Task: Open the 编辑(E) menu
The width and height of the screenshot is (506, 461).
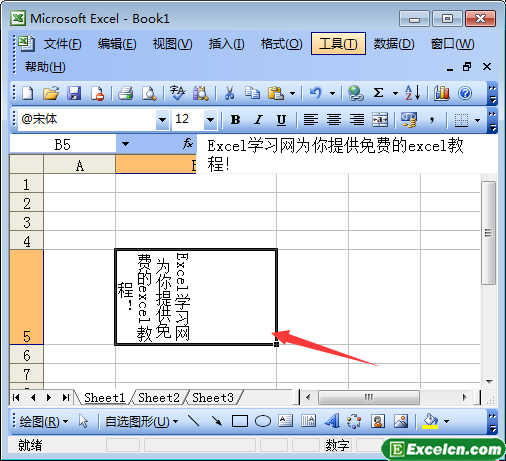Action: [x=117, y=44]
